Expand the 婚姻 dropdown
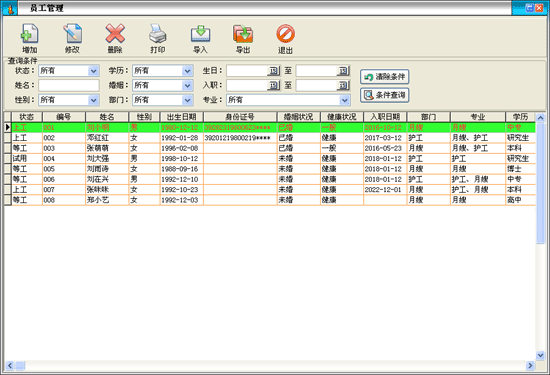 187,85
